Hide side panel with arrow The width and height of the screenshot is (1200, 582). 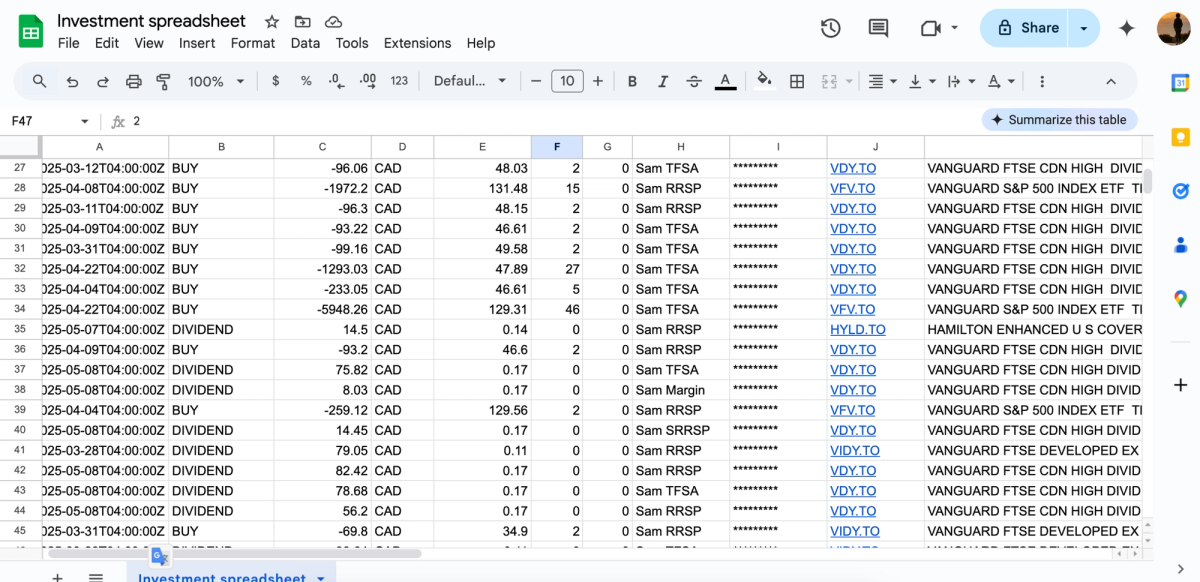pyautogui.click(x=1180, y=568)
